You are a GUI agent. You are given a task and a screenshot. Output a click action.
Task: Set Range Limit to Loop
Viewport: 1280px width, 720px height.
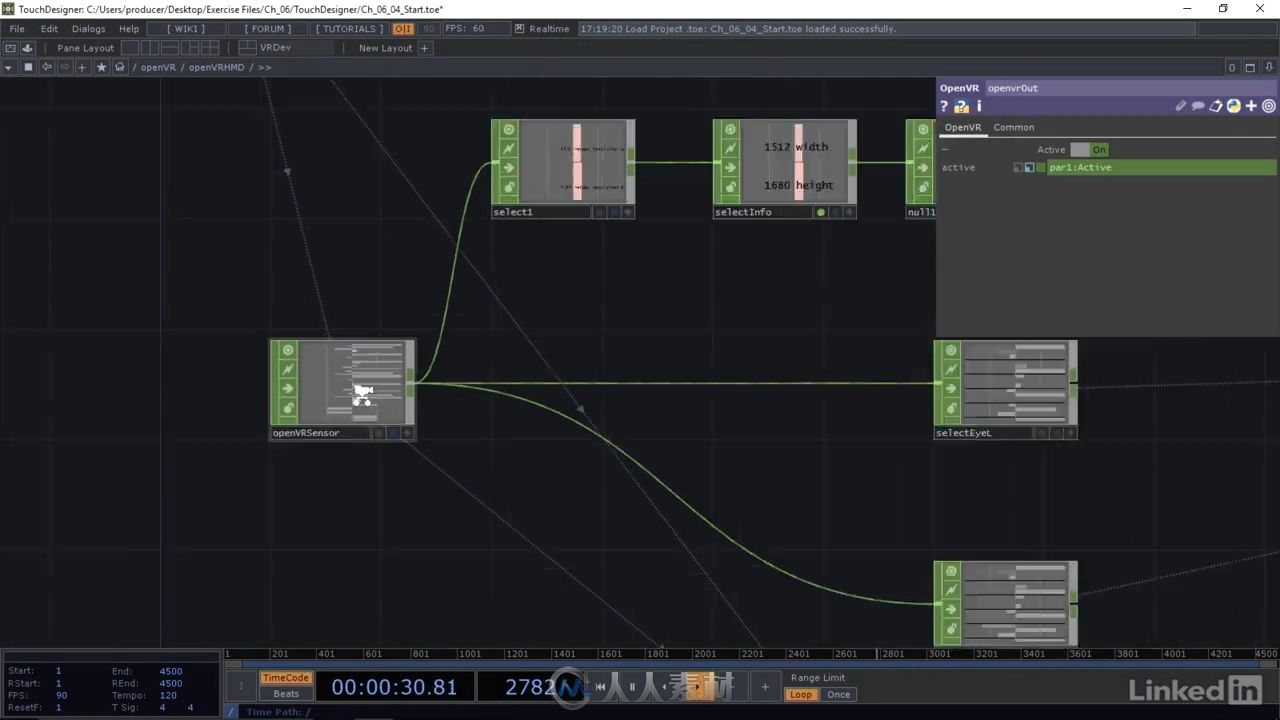802,695
